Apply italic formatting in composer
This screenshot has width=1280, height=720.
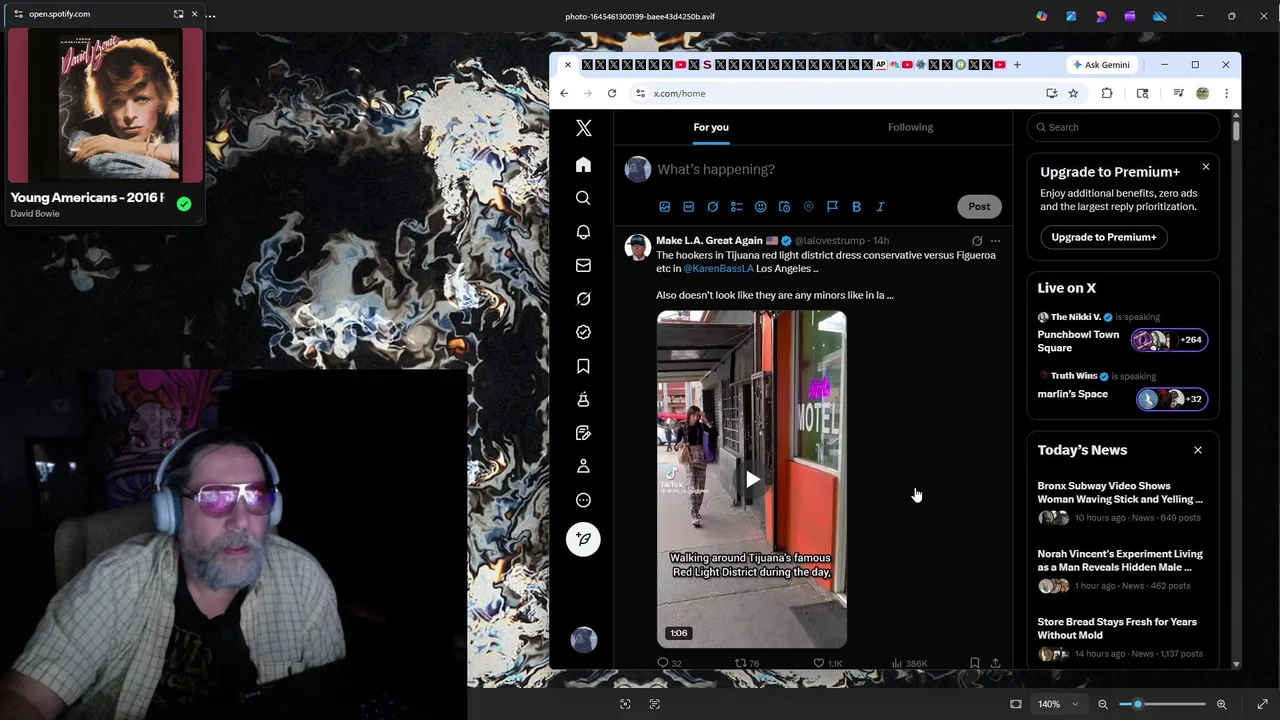point(880,207)
